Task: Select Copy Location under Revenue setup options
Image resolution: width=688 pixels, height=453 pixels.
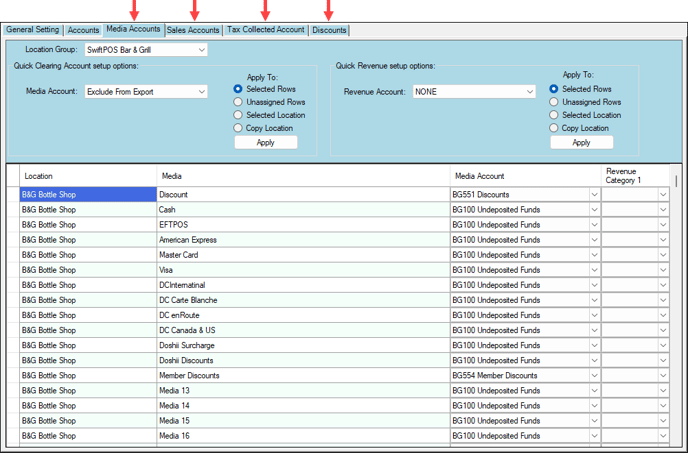Action: tap(554, 128)
